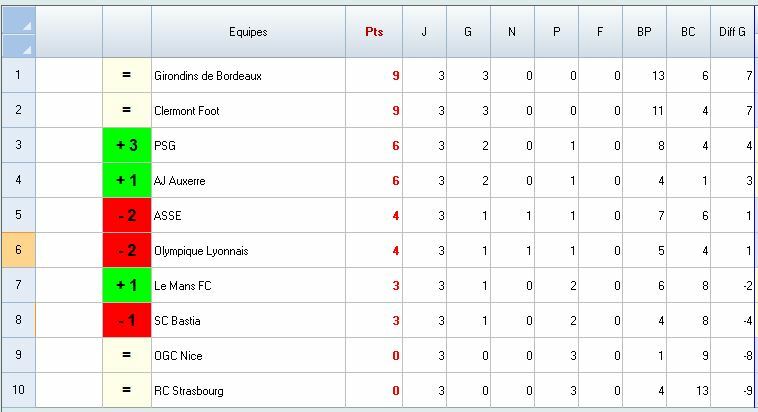758x412 pixels.
Task: Click the BC column header
Action: [688, 32]
